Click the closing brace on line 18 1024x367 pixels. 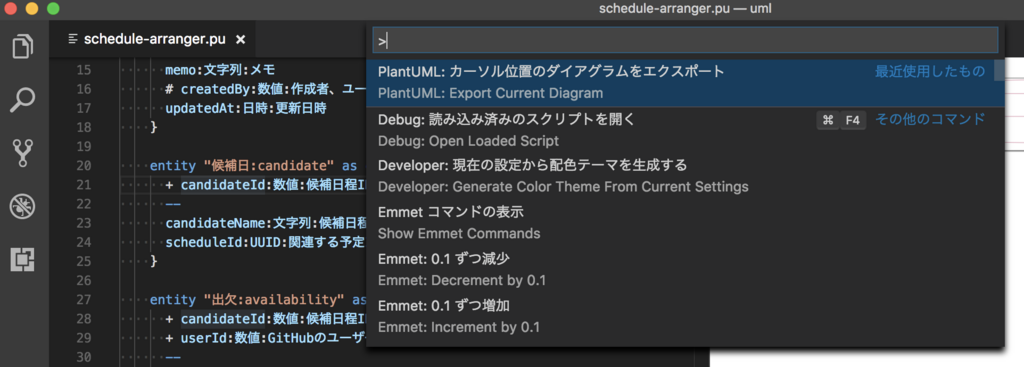[x=154, y=127]
